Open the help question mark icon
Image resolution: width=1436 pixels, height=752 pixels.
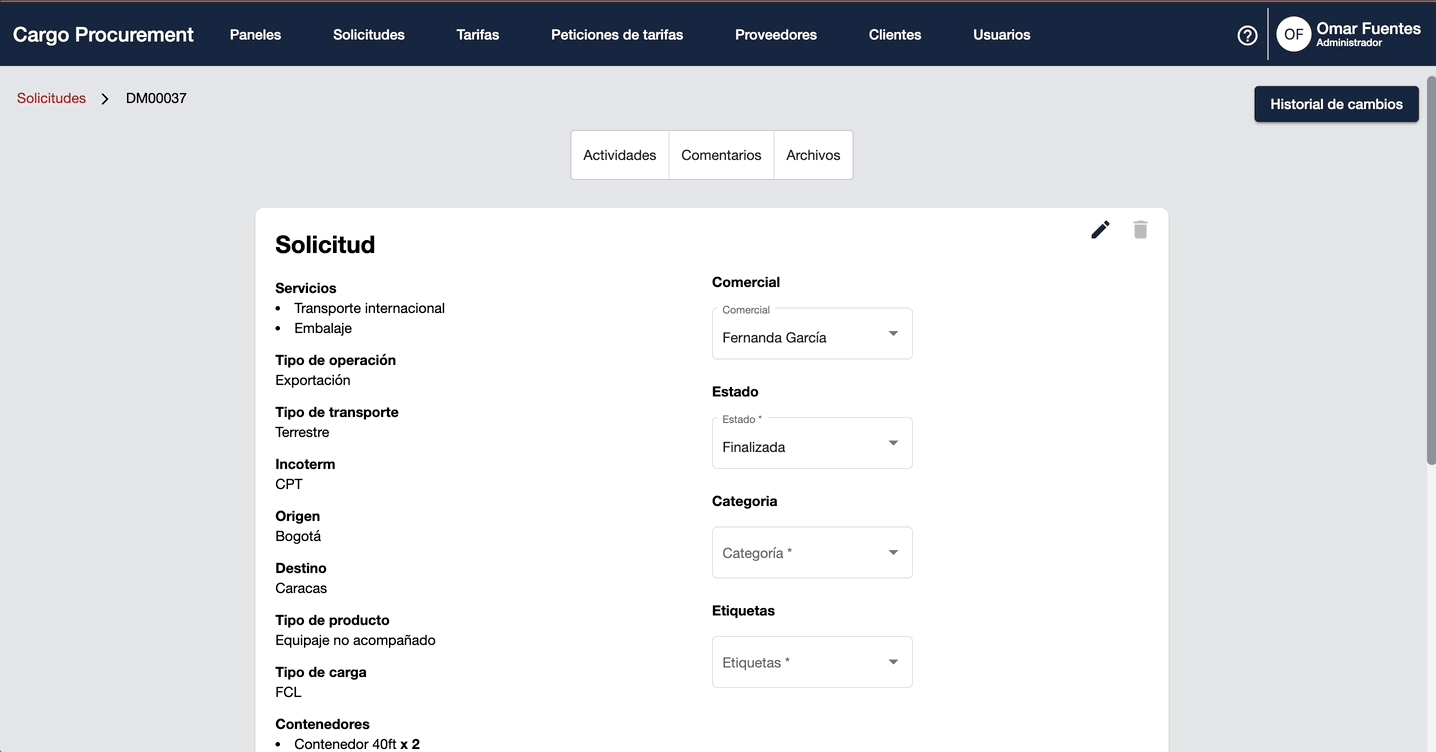tap(1247, 35)
